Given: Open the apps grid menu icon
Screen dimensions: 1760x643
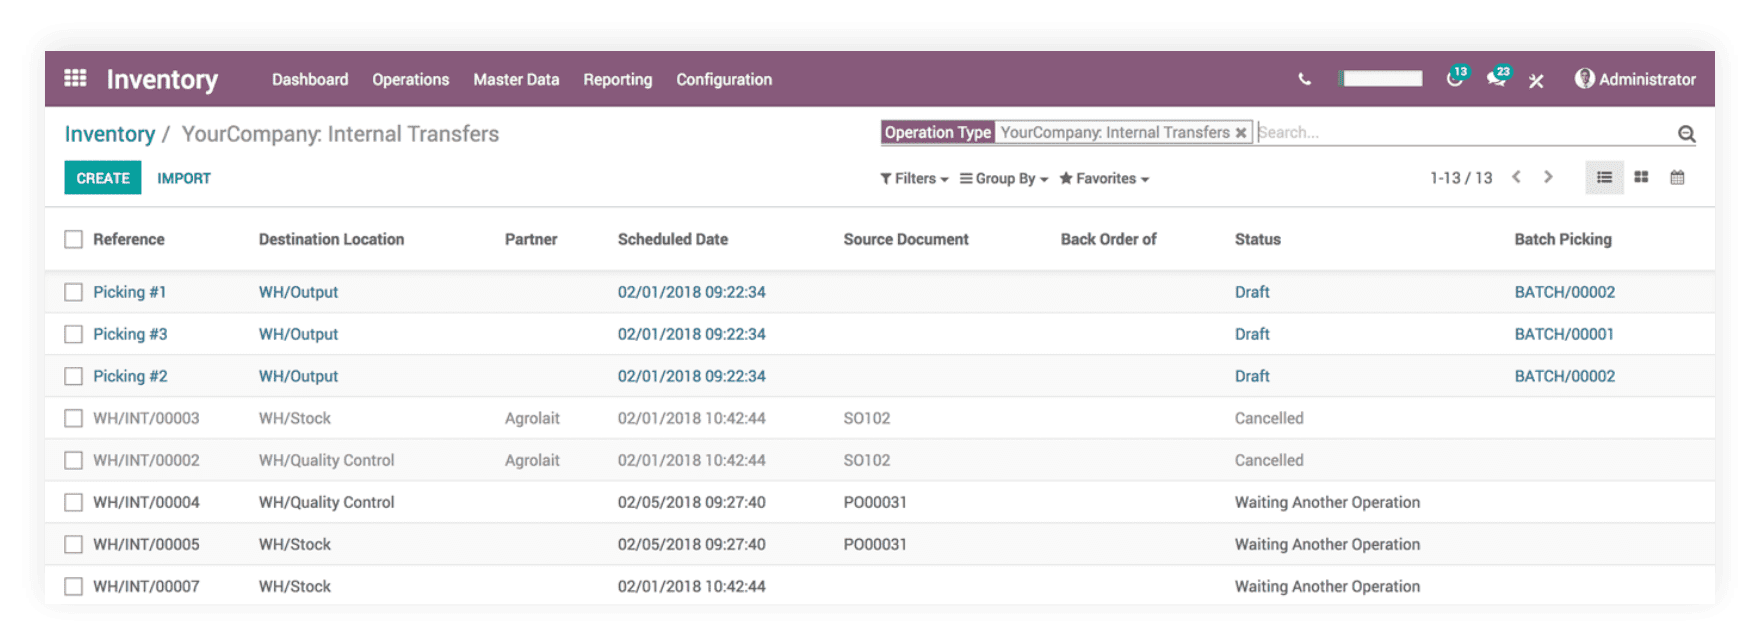Looking at the screenshot, I should point(75,78).
